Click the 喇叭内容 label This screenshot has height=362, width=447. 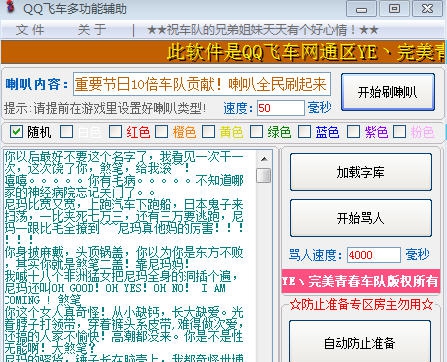pos(37,84)
